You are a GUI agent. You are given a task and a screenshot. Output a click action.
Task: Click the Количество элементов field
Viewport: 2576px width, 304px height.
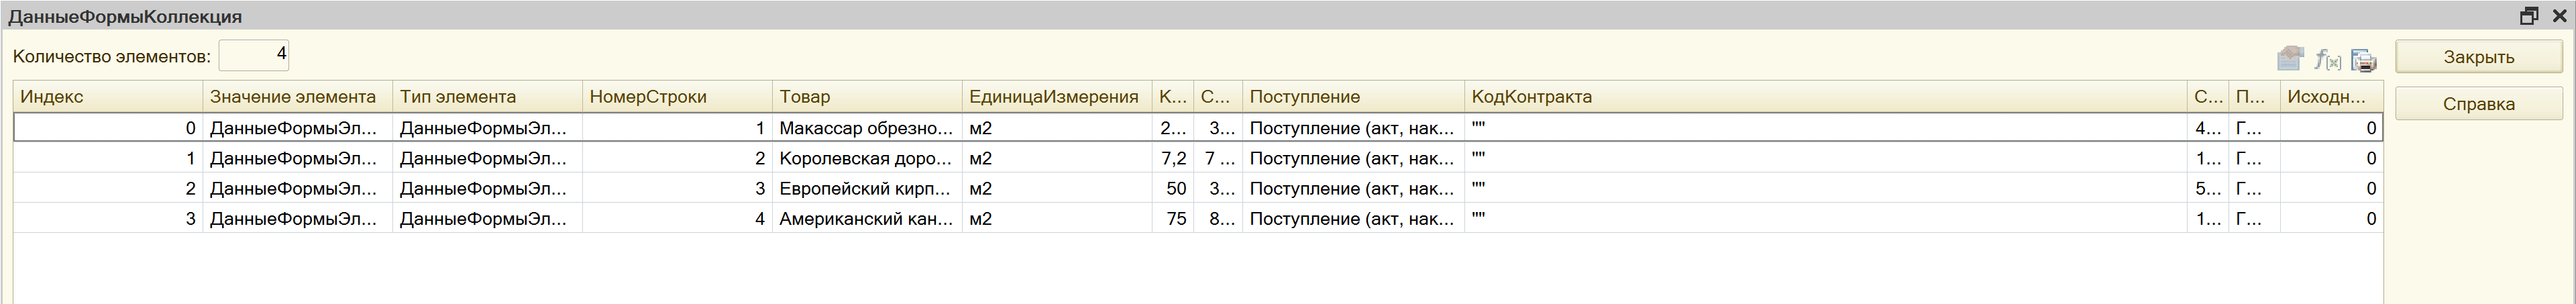pyautogui.click(x=254, y=56)
